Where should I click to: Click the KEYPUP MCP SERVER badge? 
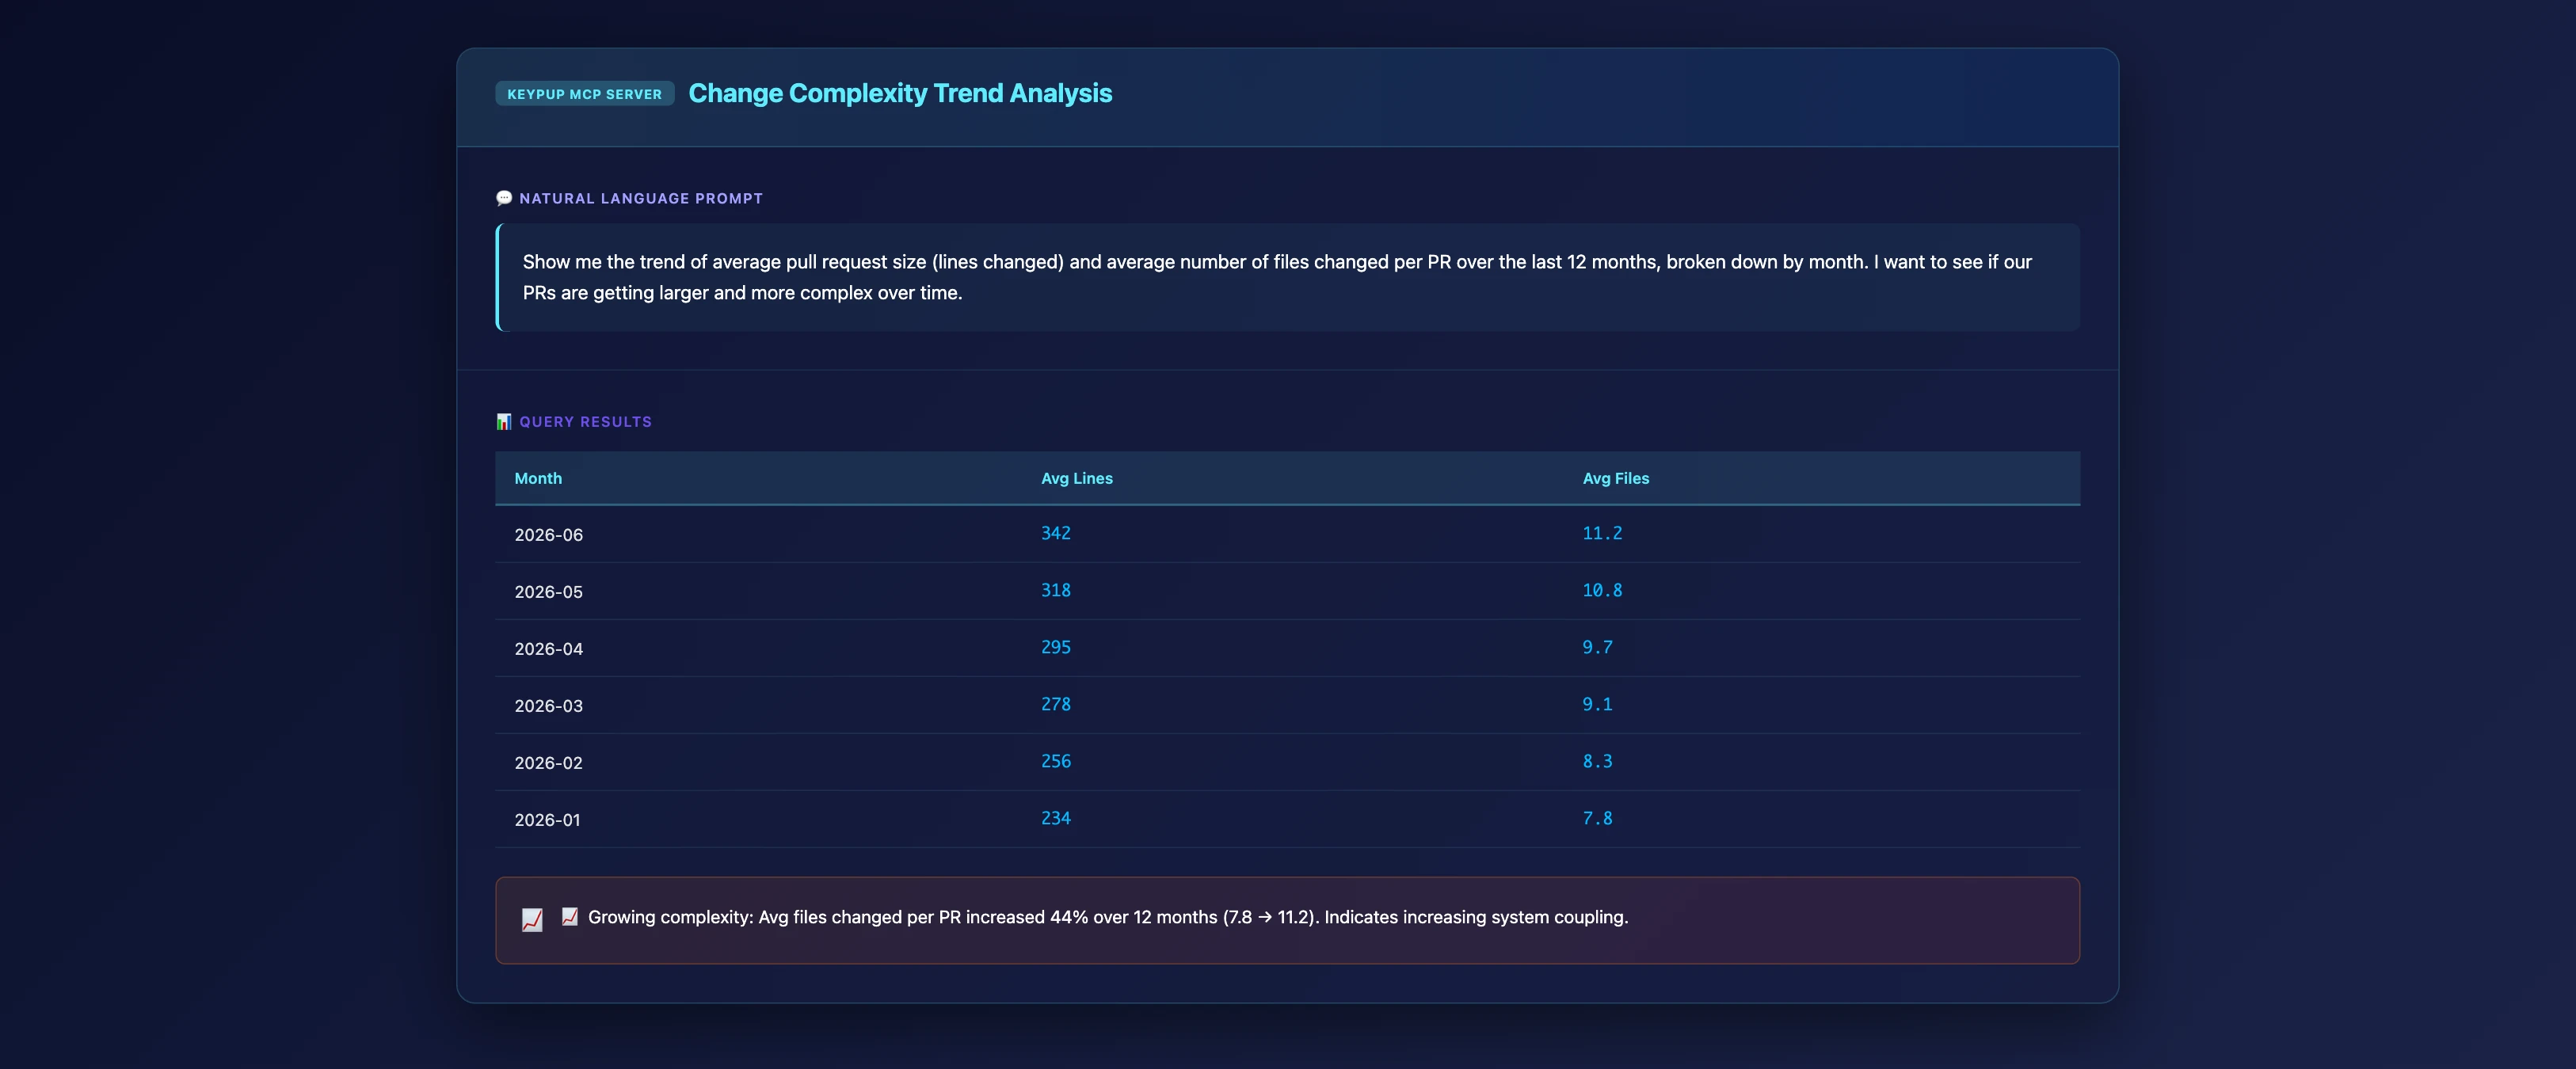584,94
